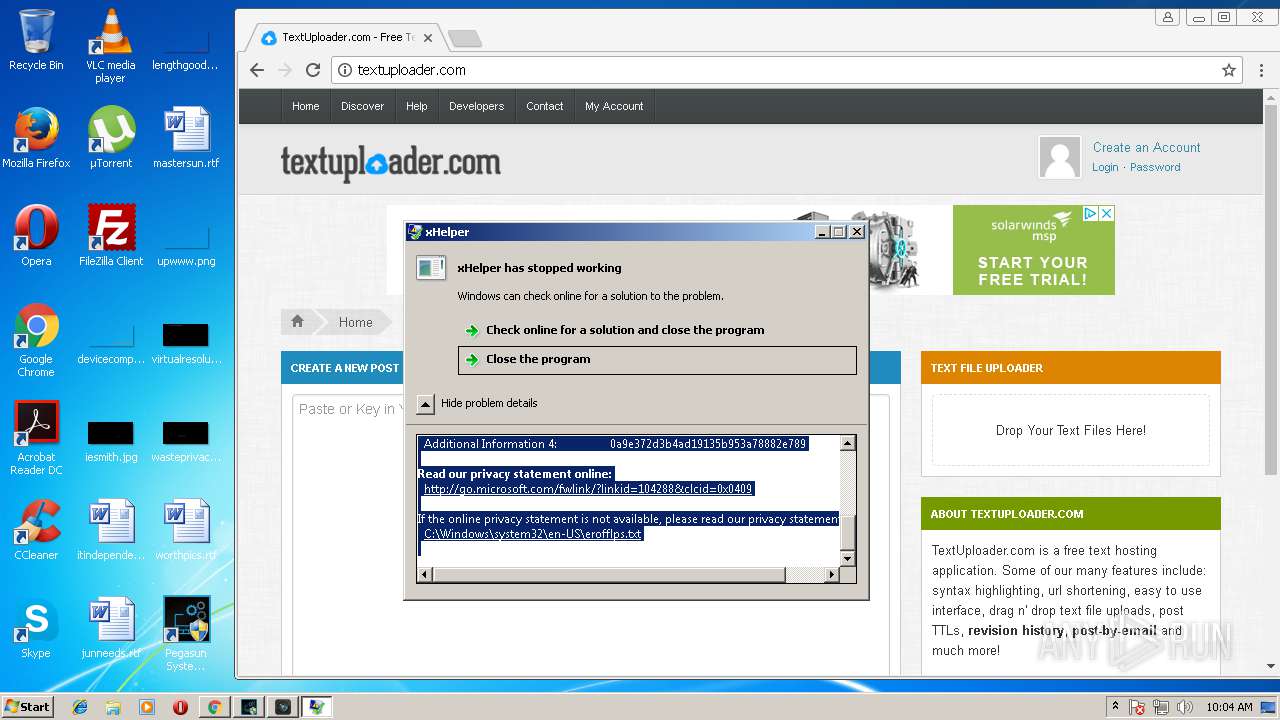The width and height of the screenshot is (1280, 720).
Task: Open the Start menu
Action: 28,707
